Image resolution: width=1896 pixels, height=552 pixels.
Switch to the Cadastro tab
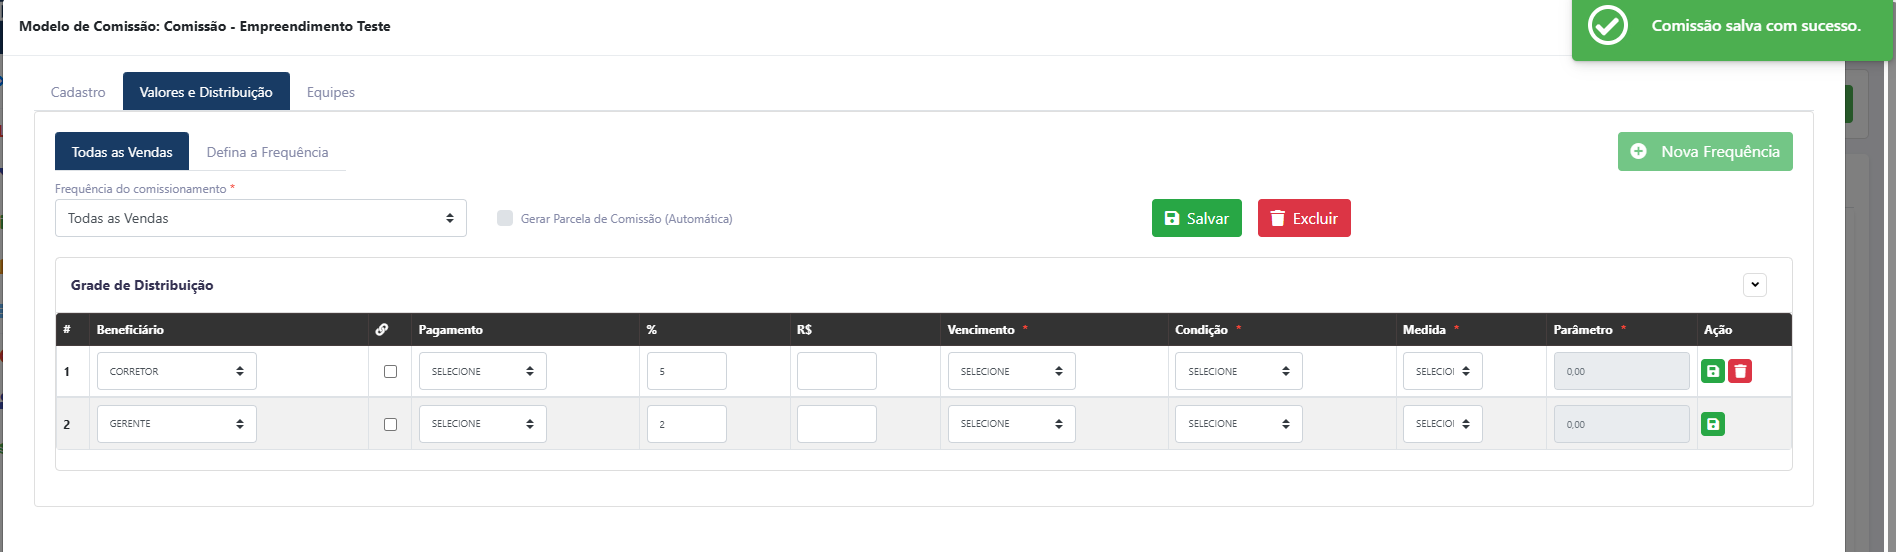pos(78,92)
